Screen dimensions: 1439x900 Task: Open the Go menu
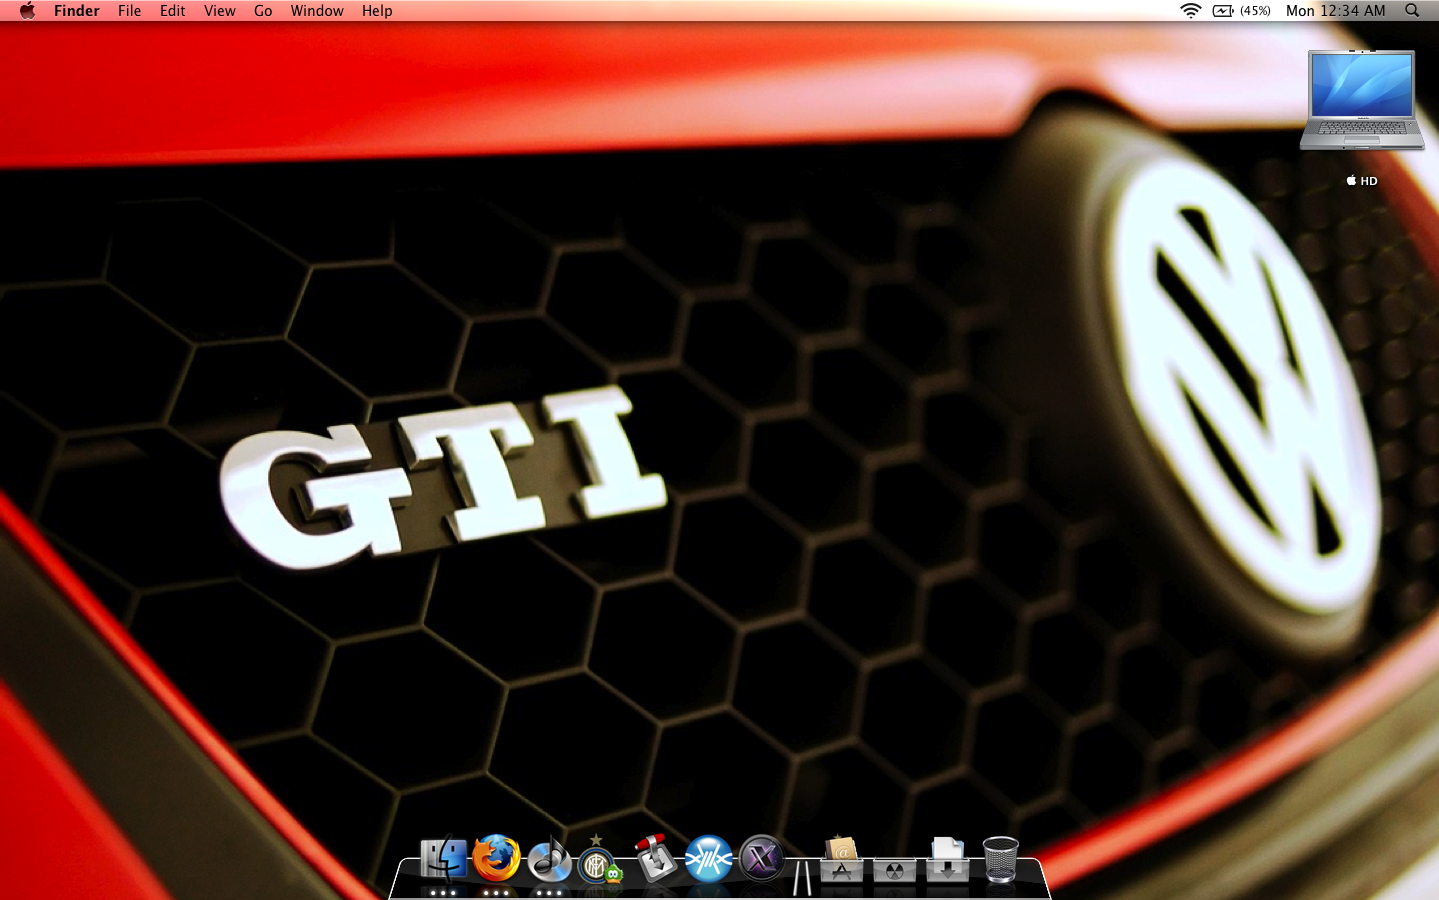pos(263,10)
